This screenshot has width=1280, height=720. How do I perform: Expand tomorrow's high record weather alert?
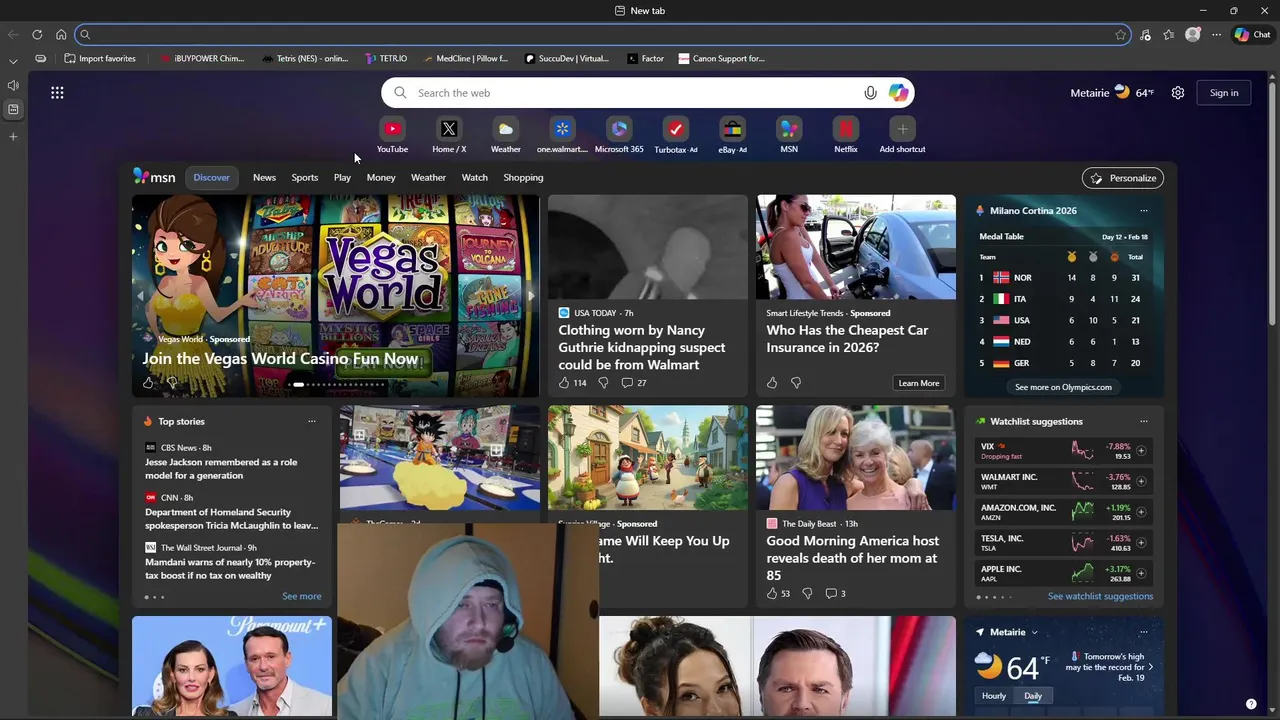click(1150, 667)
